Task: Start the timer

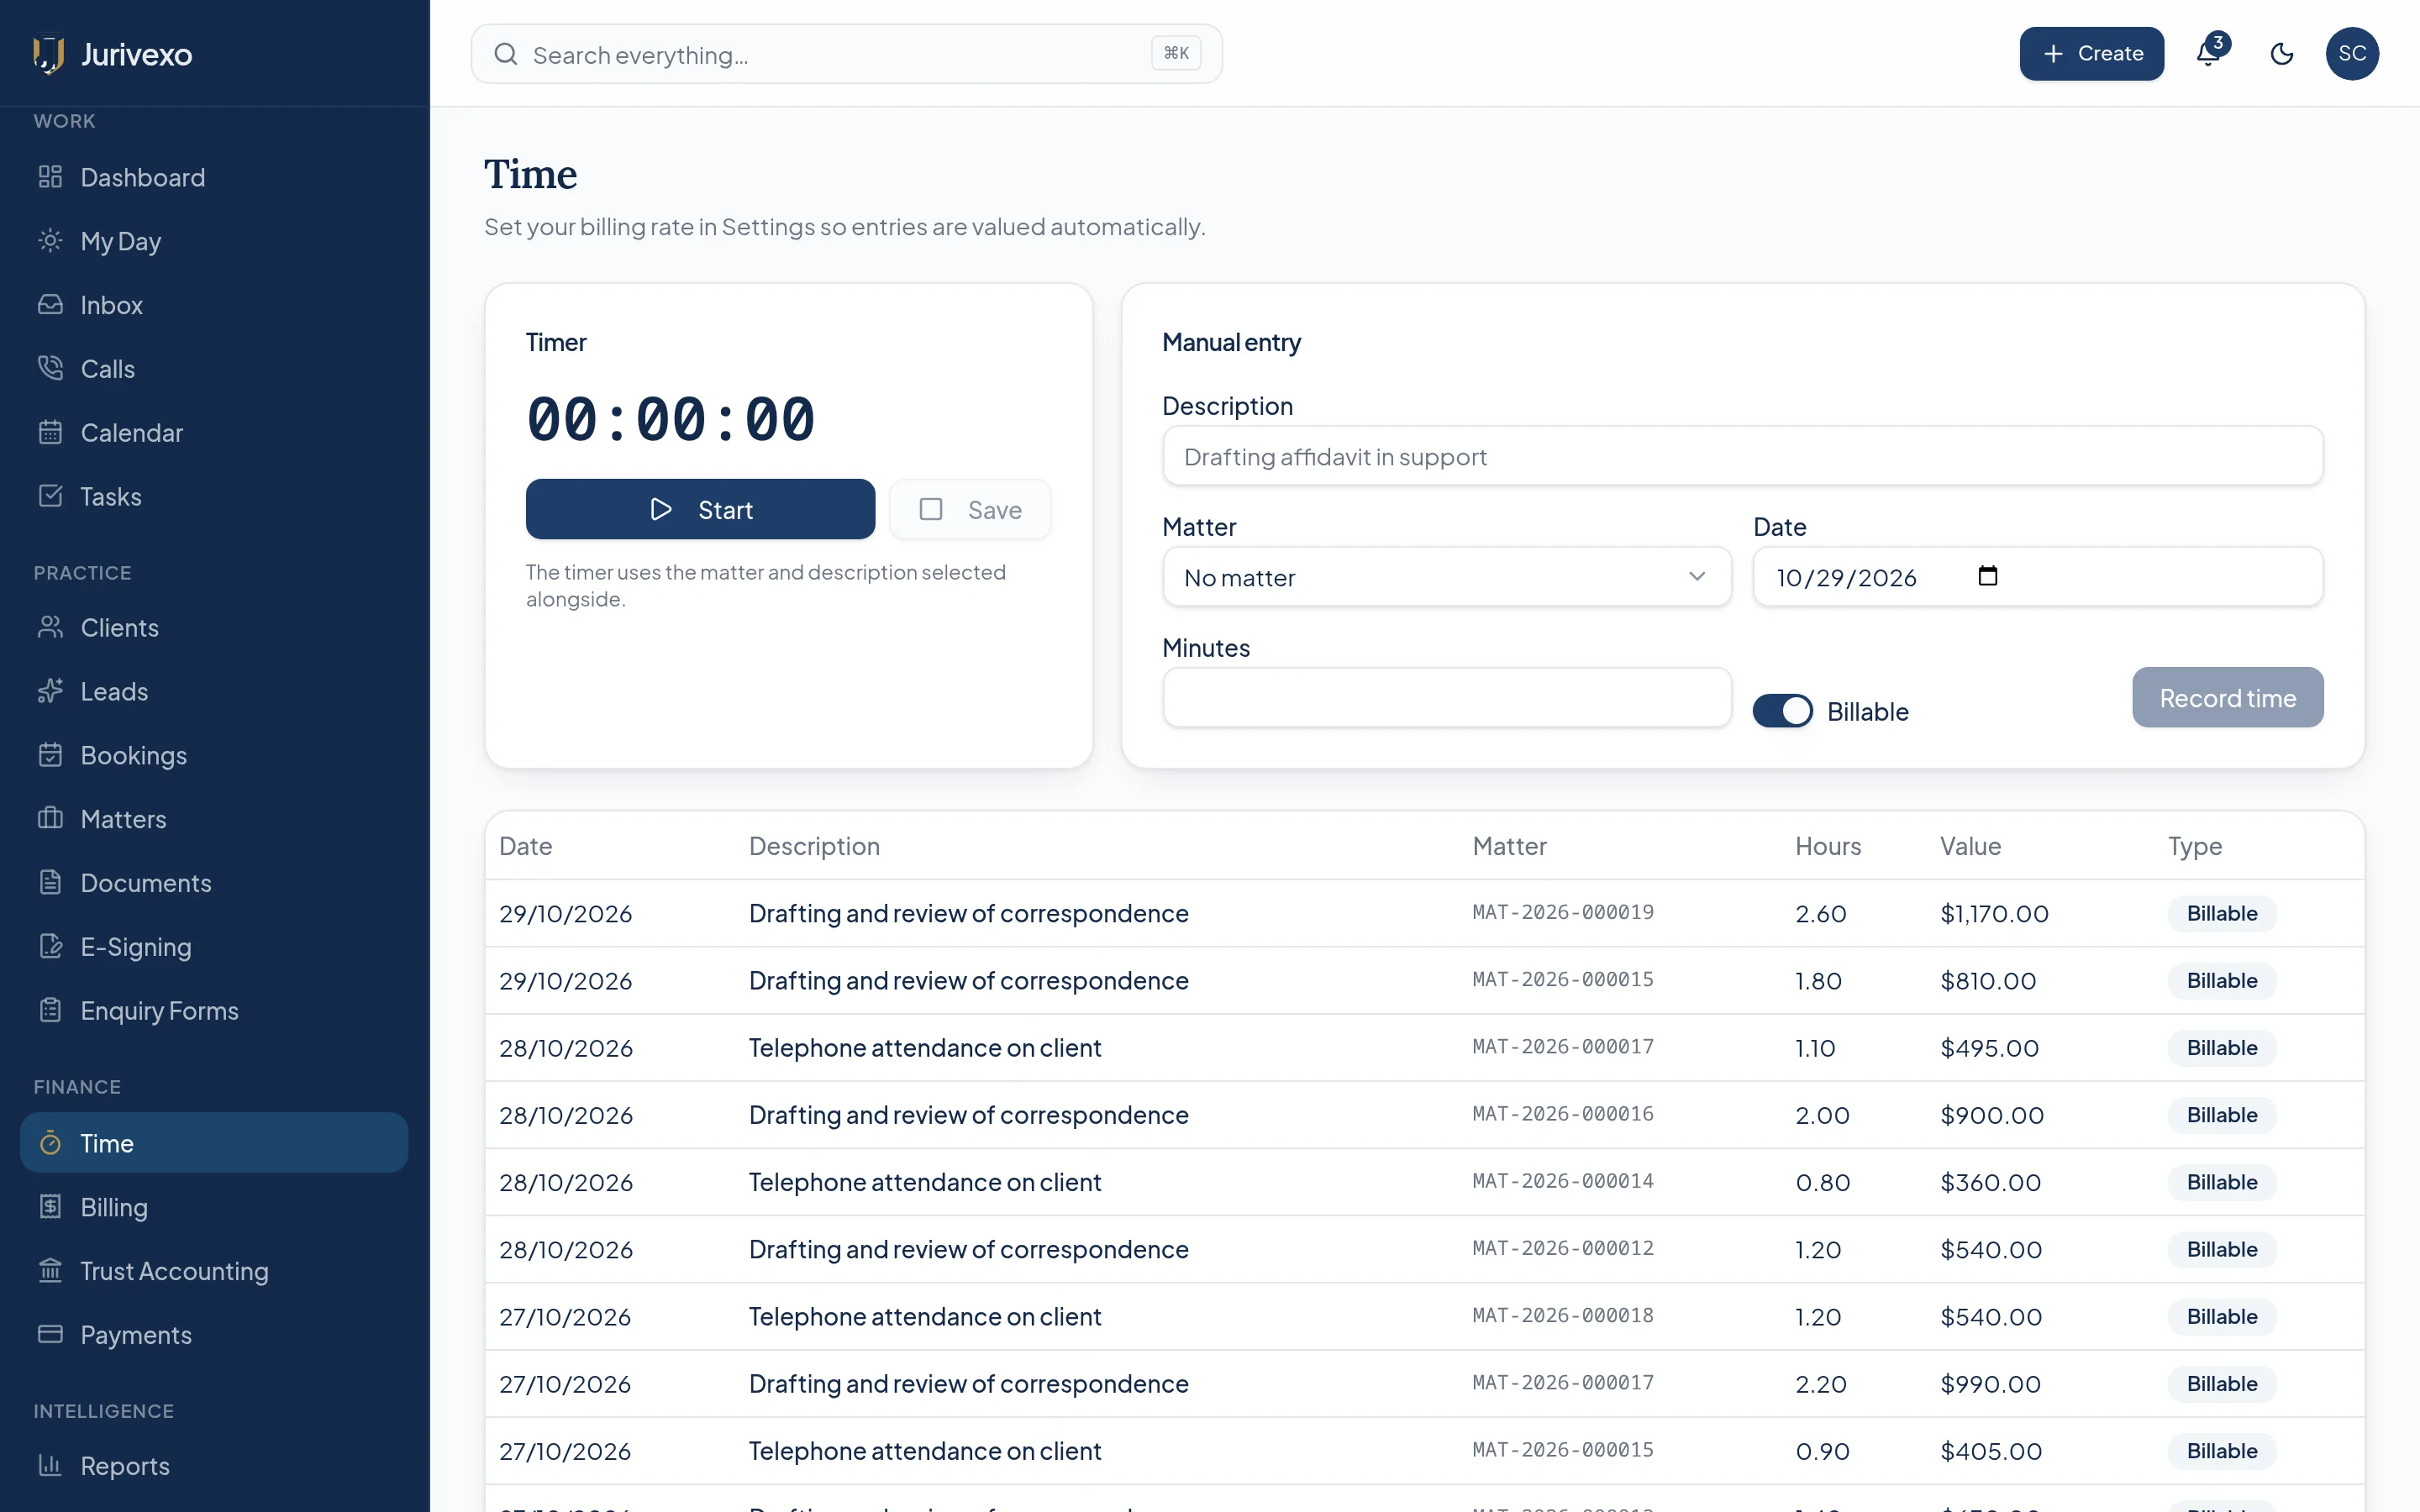Action: [700, 510]
